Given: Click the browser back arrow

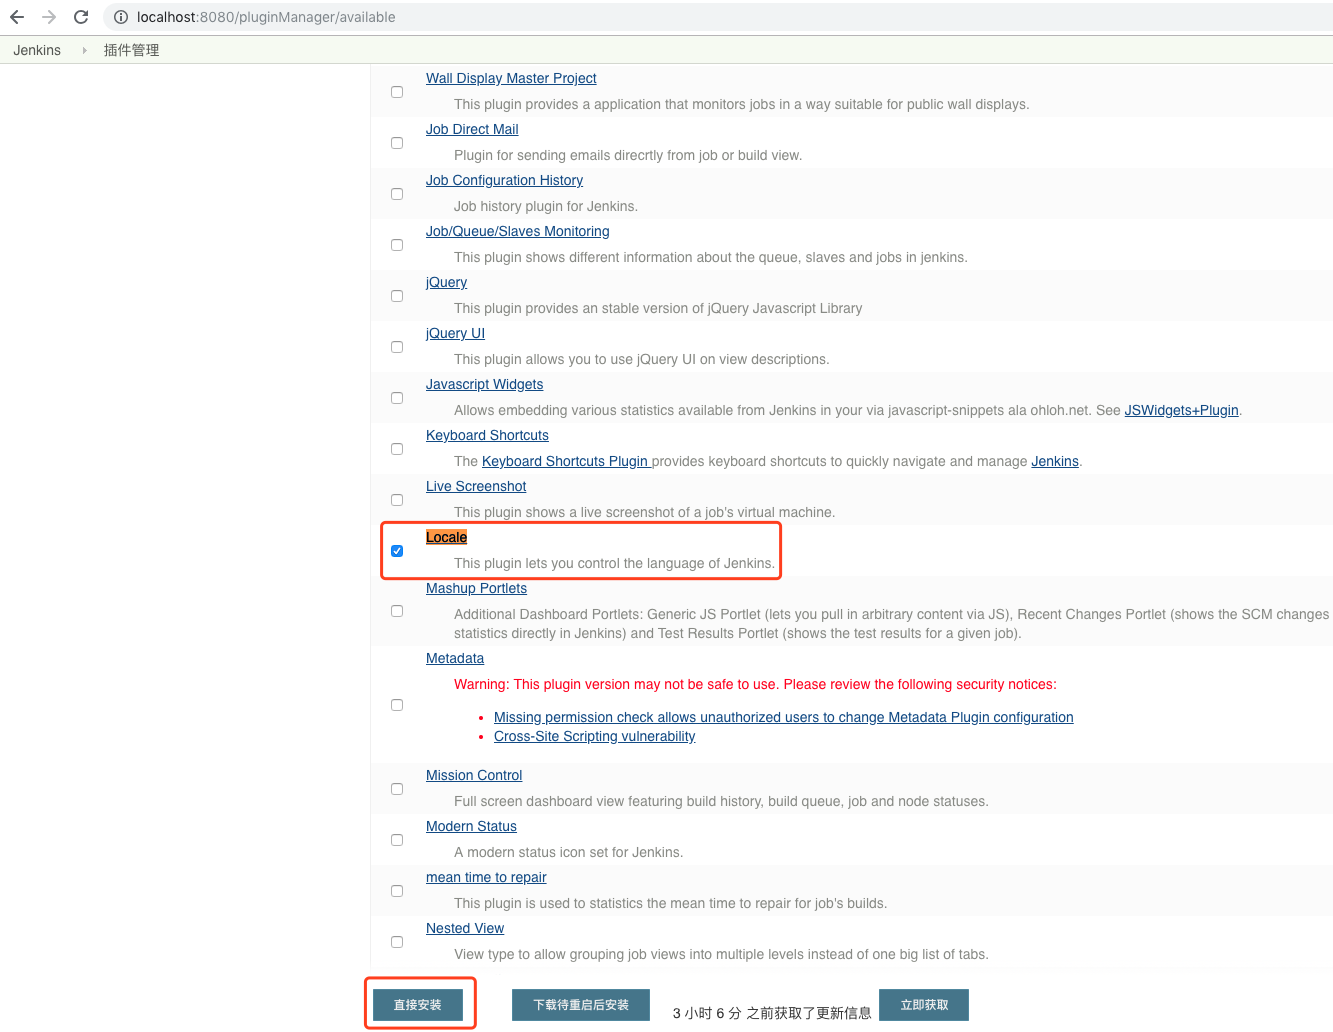Looking at the screenshot, I should [17, 17].
